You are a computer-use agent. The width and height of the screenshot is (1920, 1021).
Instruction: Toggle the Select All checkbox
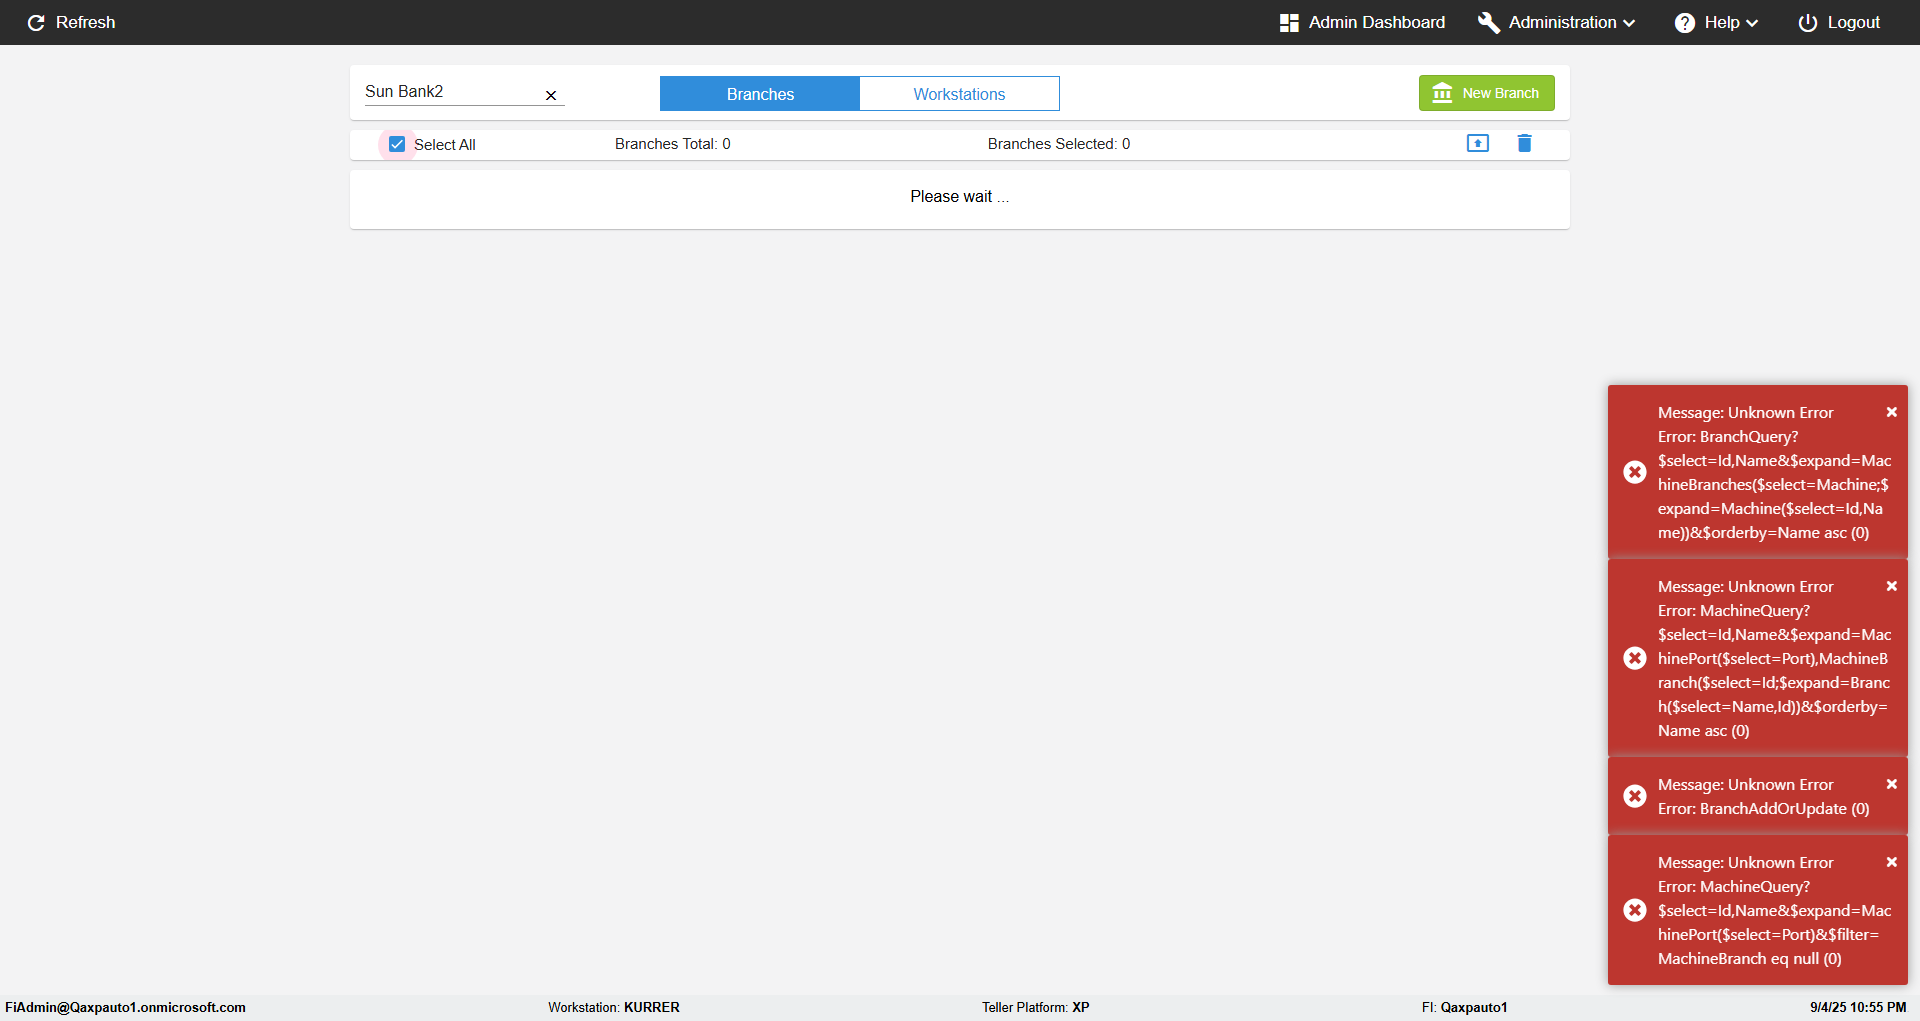coord(397,144)
